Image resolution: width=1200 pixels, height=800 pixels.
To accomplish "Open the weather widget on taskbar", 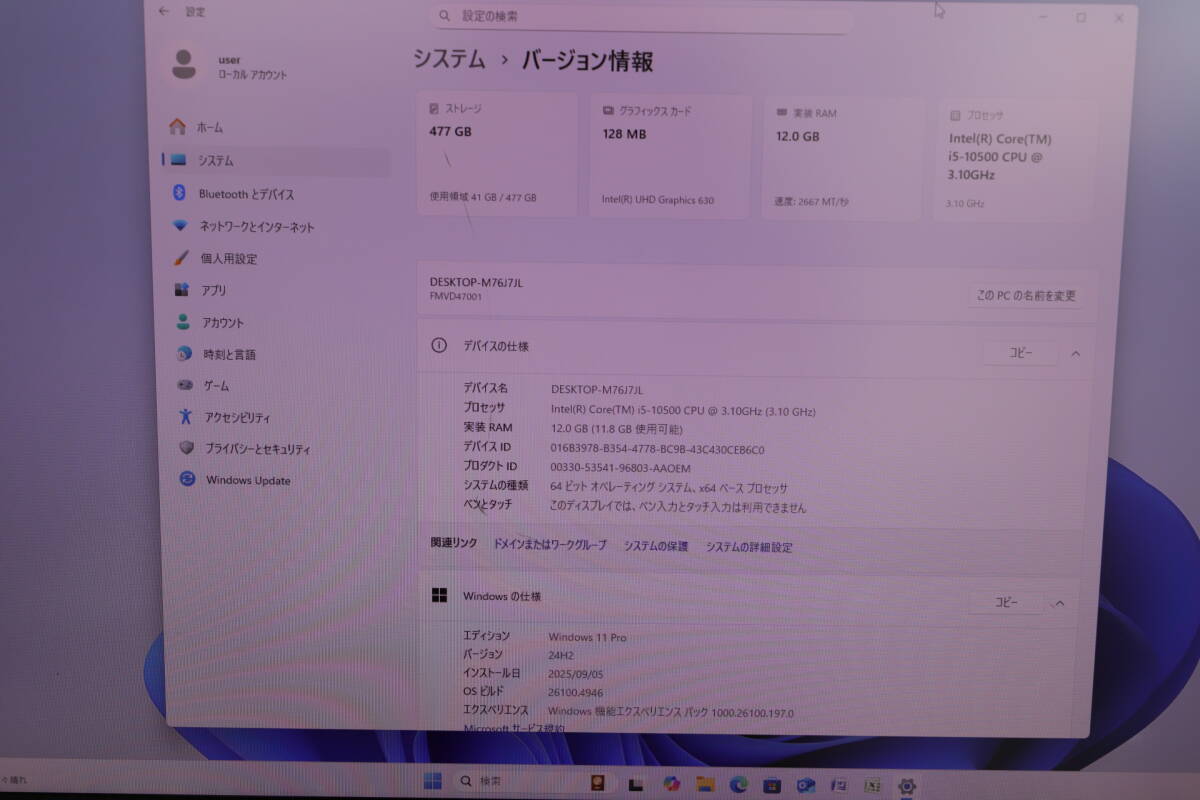I will click(x=15, y=778).
